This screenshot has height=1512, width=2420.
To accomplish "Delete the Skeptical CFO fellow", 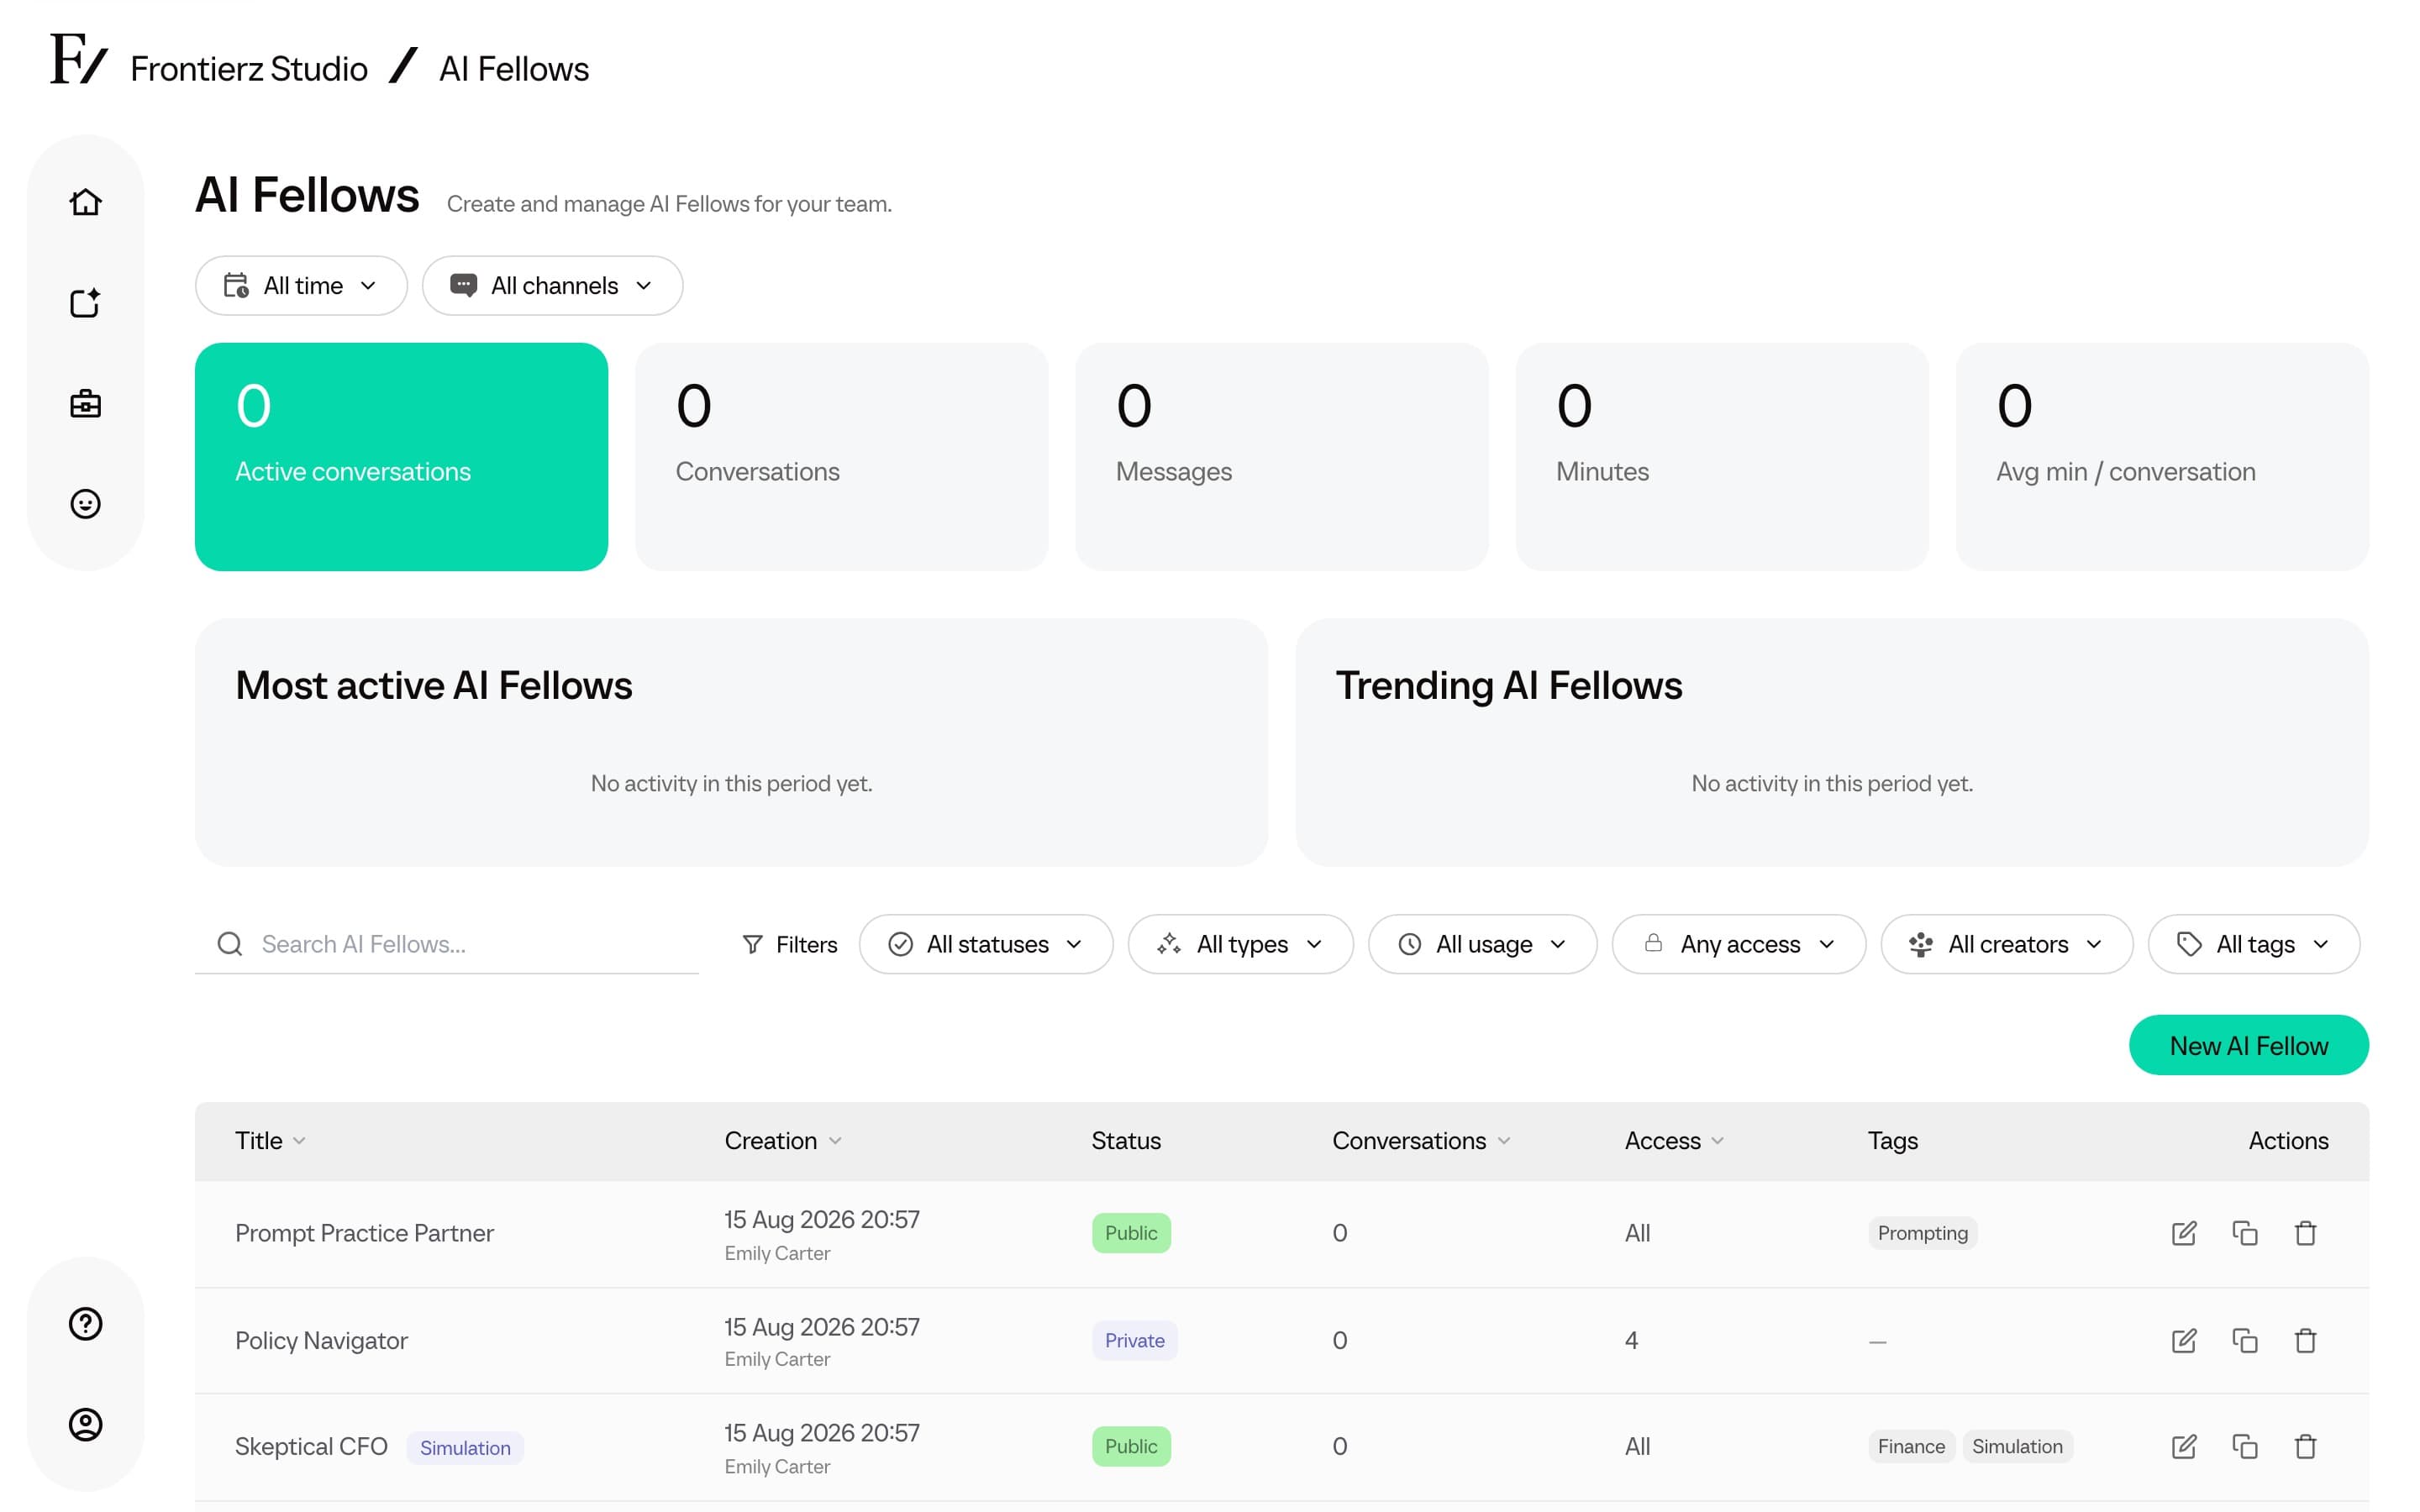I will (x=2305, y=1446).
